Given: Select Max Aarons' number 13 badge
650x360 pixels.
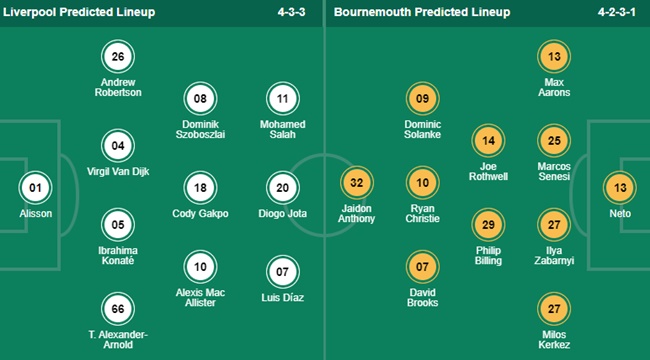Looking at the screenshot, I should pos(554,56).
